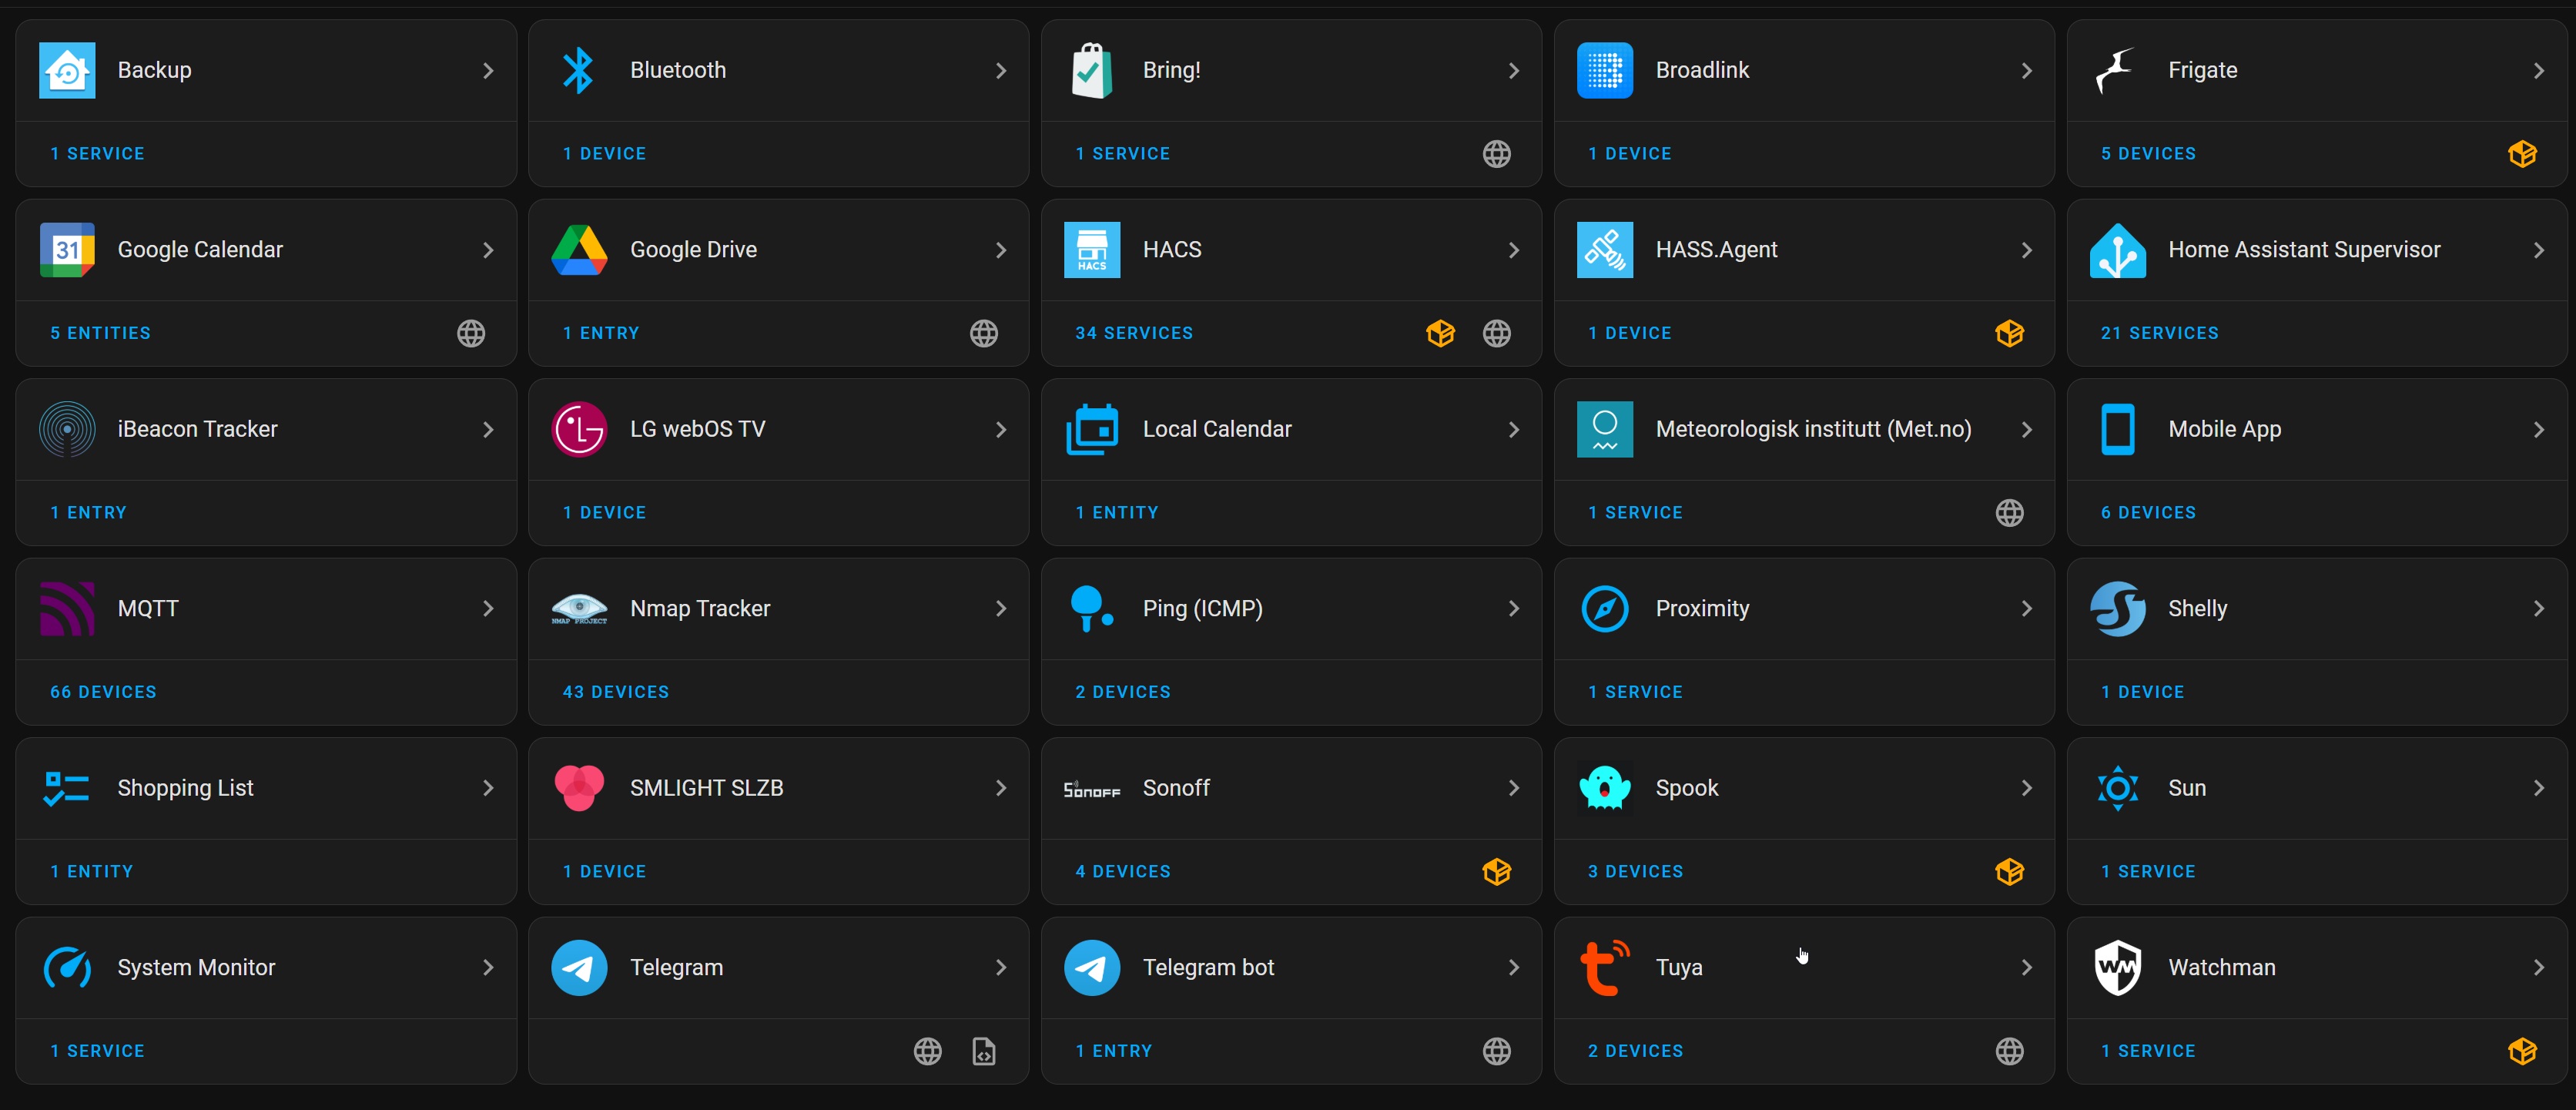The height and width of the screenshot is (1110, 2576).
Task: Open the 2 DEVICES link for Ping (ICMP)
Action: coord(1123,692)
